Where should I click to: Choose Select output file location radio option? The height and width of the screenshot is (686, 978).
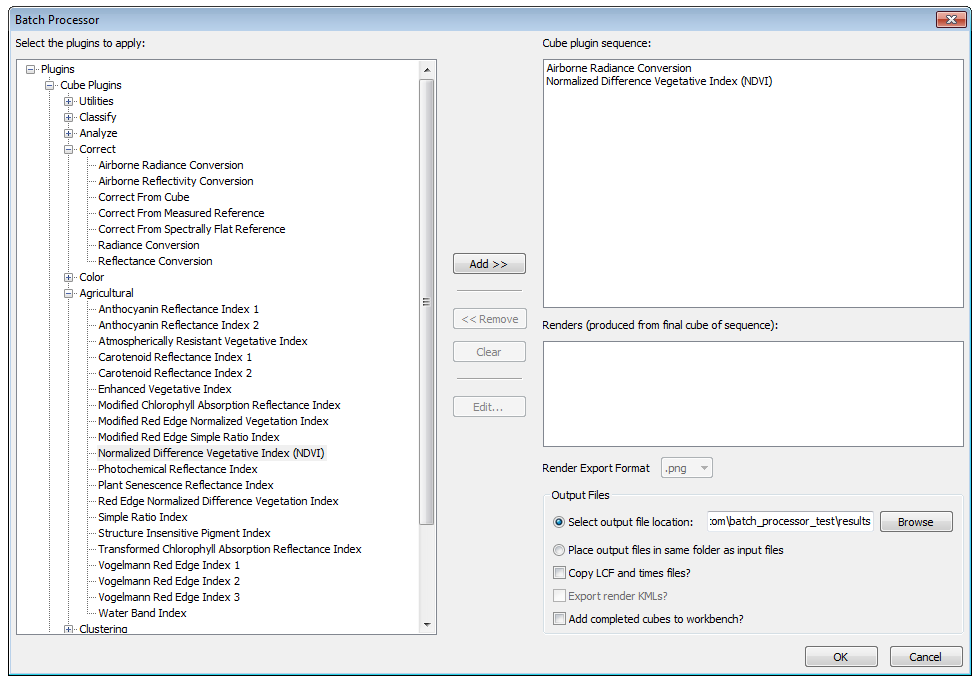[x=559, y=522]
